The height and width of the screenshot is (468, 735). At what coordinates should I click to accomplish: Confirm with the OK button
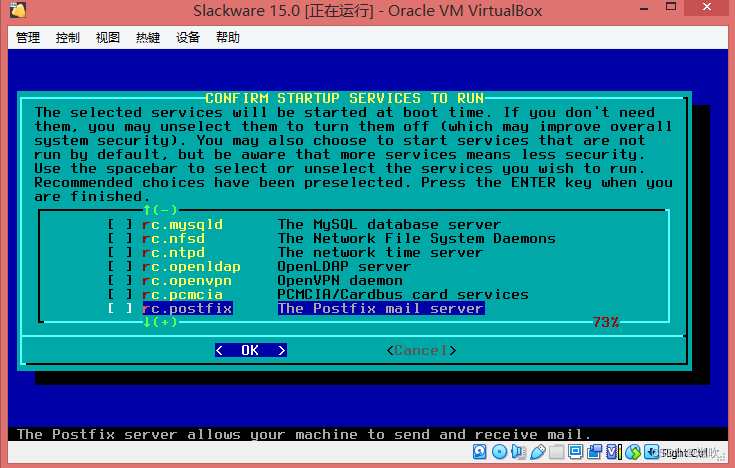click(x=251, y=350)
